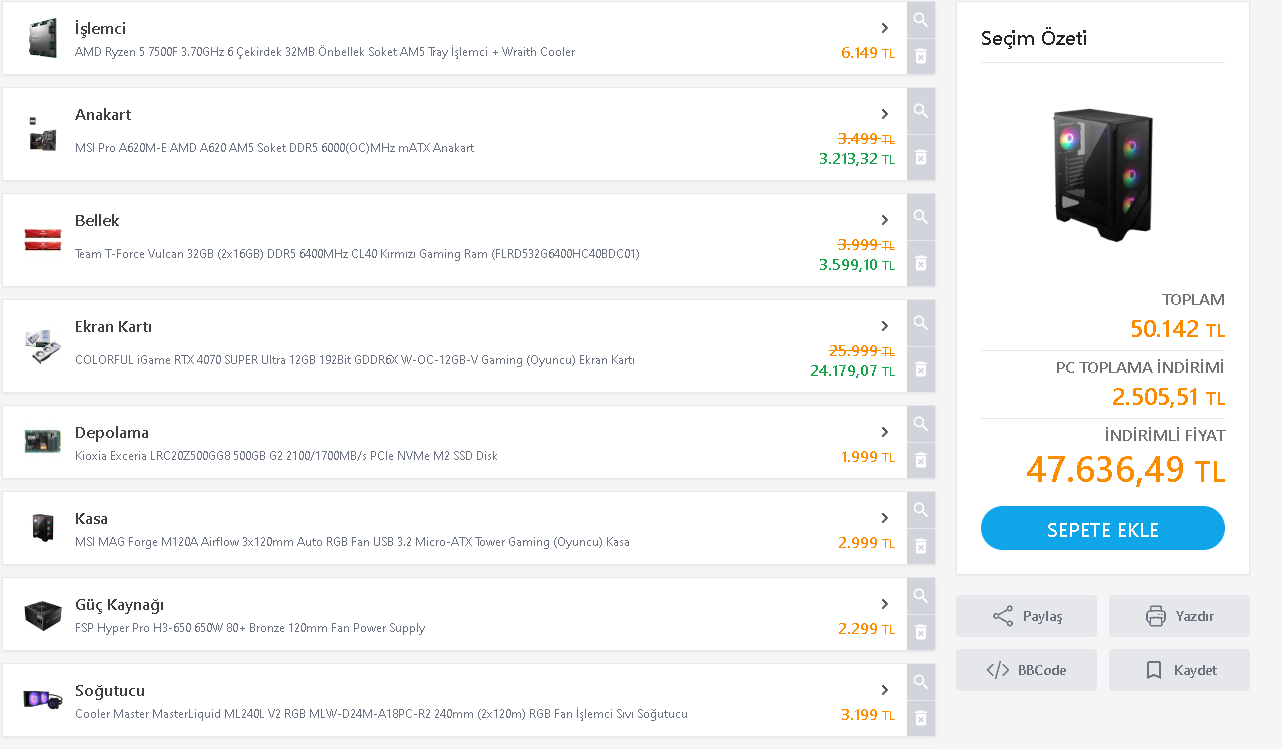Click the large case image in Seçim Özeti
This screenshot has height=749, width=1282.
click(1103, 175)
